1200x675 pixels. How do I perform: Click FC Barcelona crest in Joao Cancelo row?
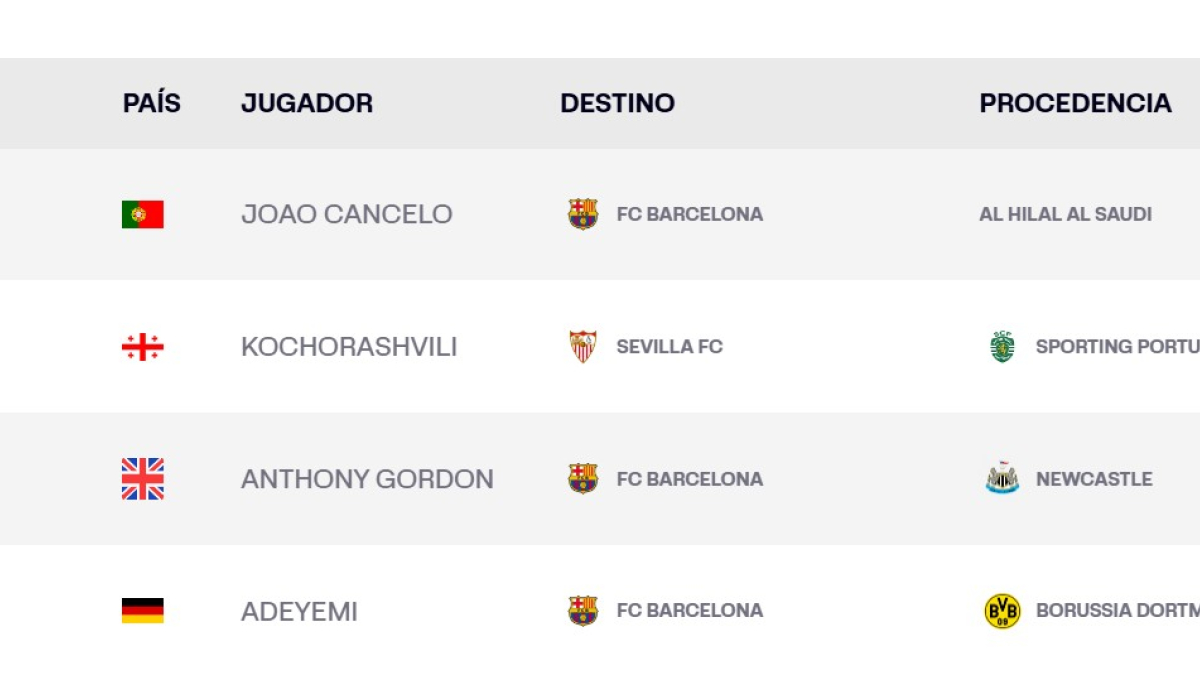point(583,214)
